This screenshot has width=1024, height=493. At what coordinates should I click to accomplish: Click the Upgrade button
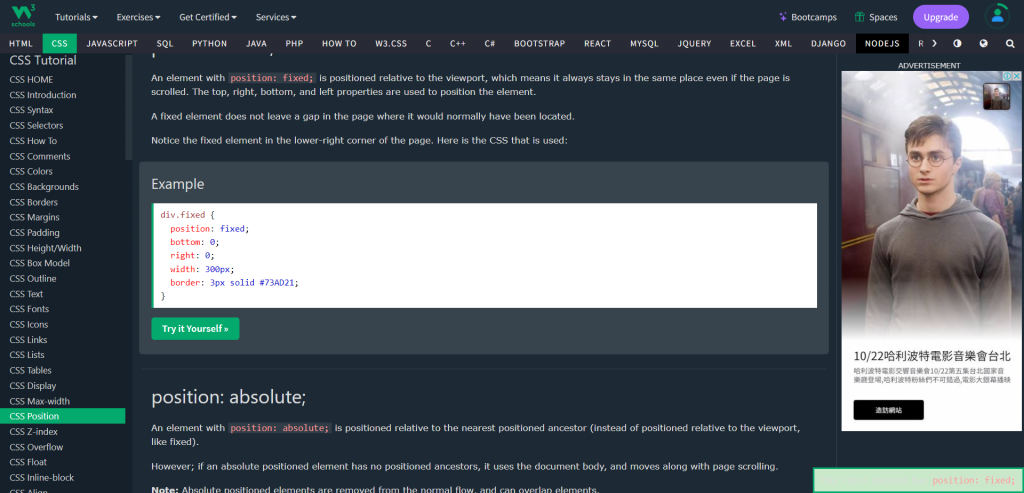[x=940, y=17]
